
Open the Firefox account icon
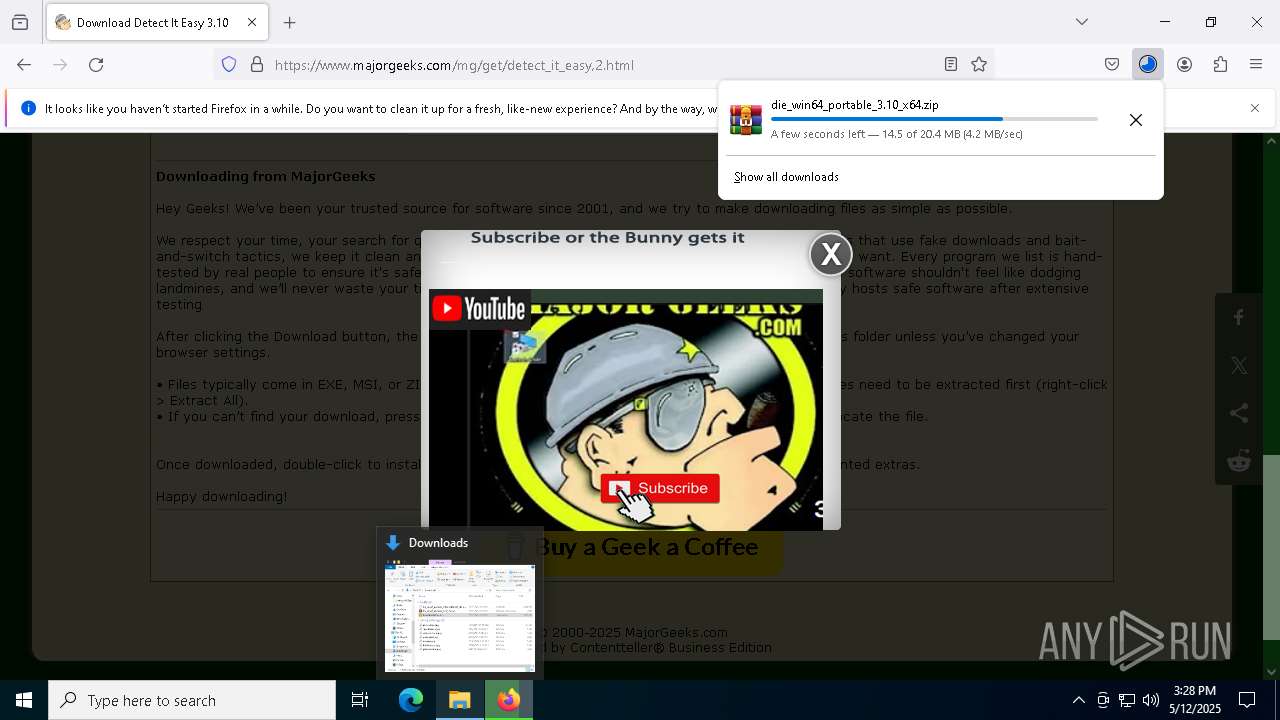point(1184,65)
